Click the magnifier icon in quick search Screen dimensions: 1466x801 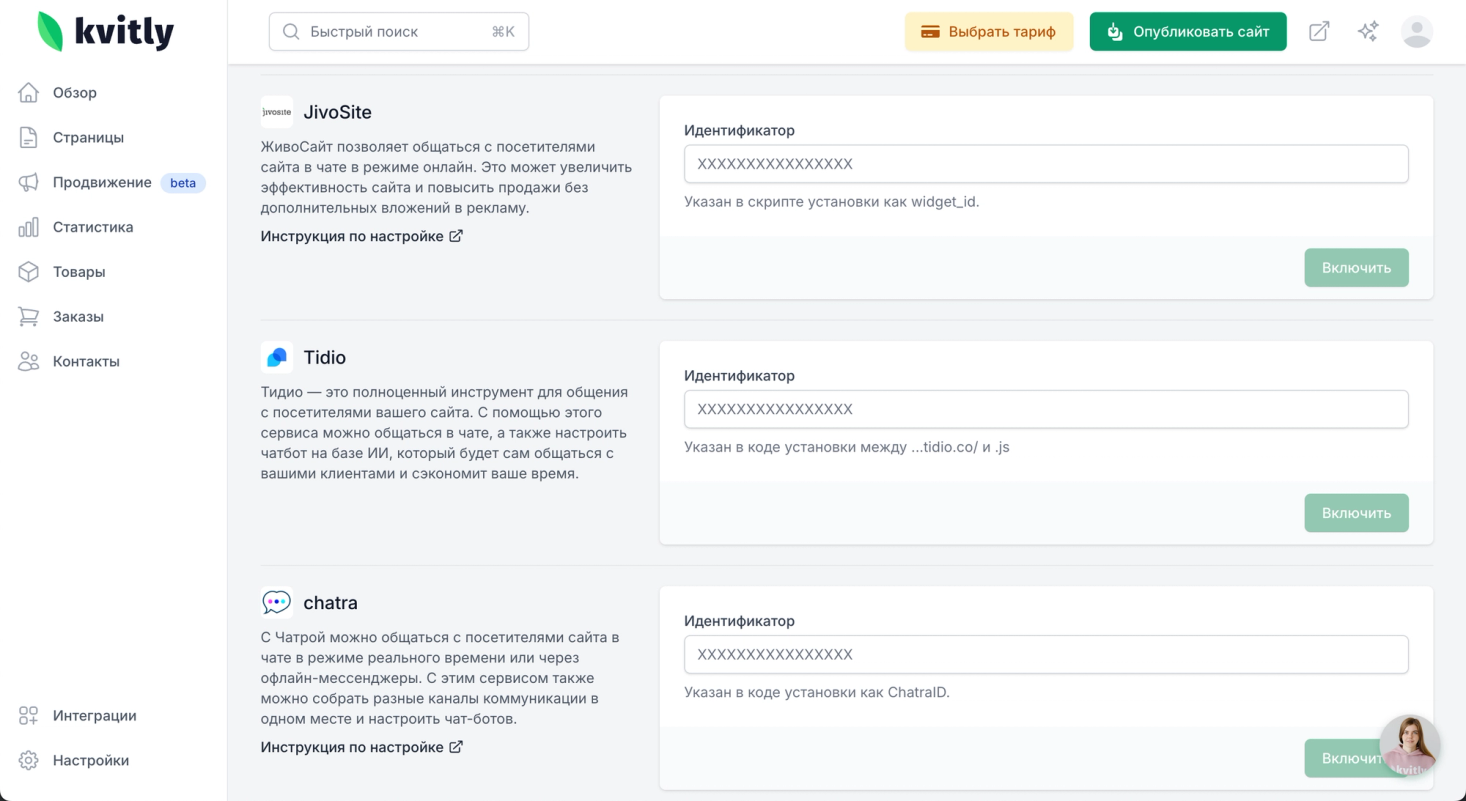pyautogui.click(x=292, y=32)
